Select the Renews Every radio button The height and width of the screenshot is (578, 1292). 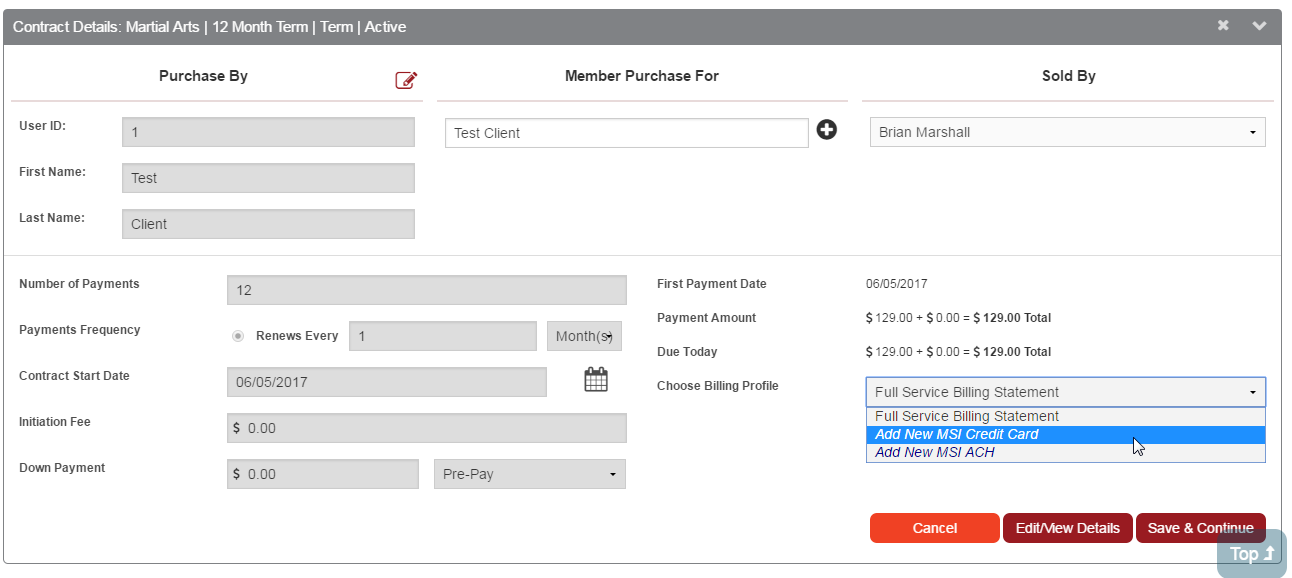pos(238,336)
